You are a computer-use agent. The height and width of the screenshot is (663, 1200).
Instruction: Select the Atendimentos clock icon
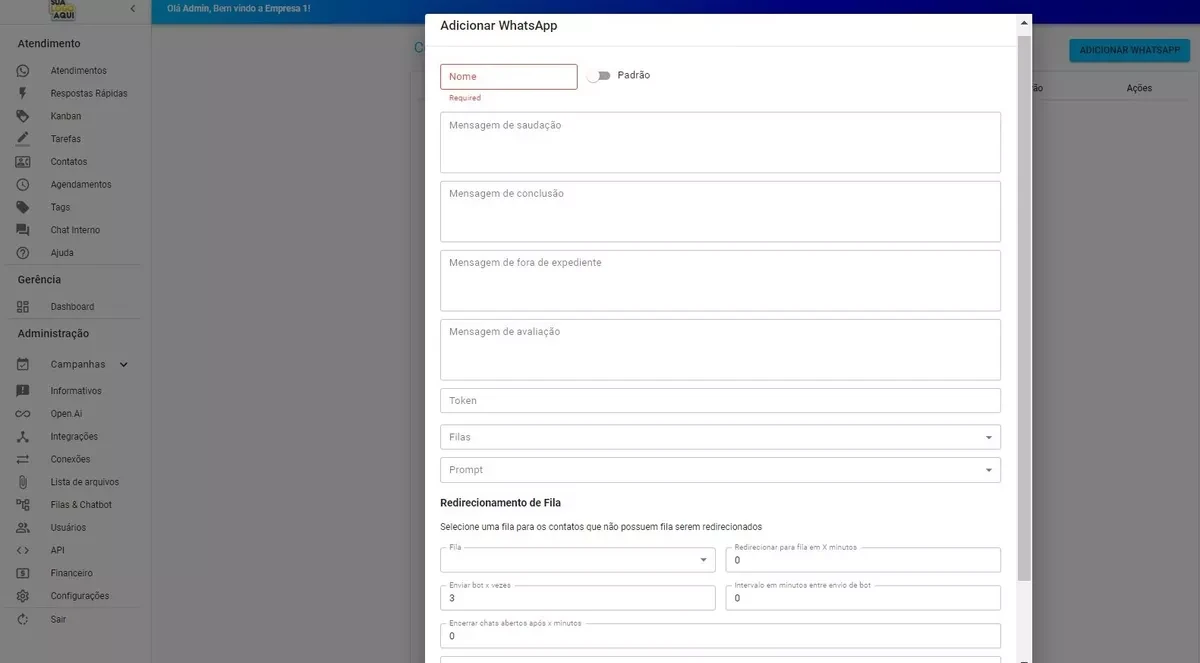[x=22, y=70]
